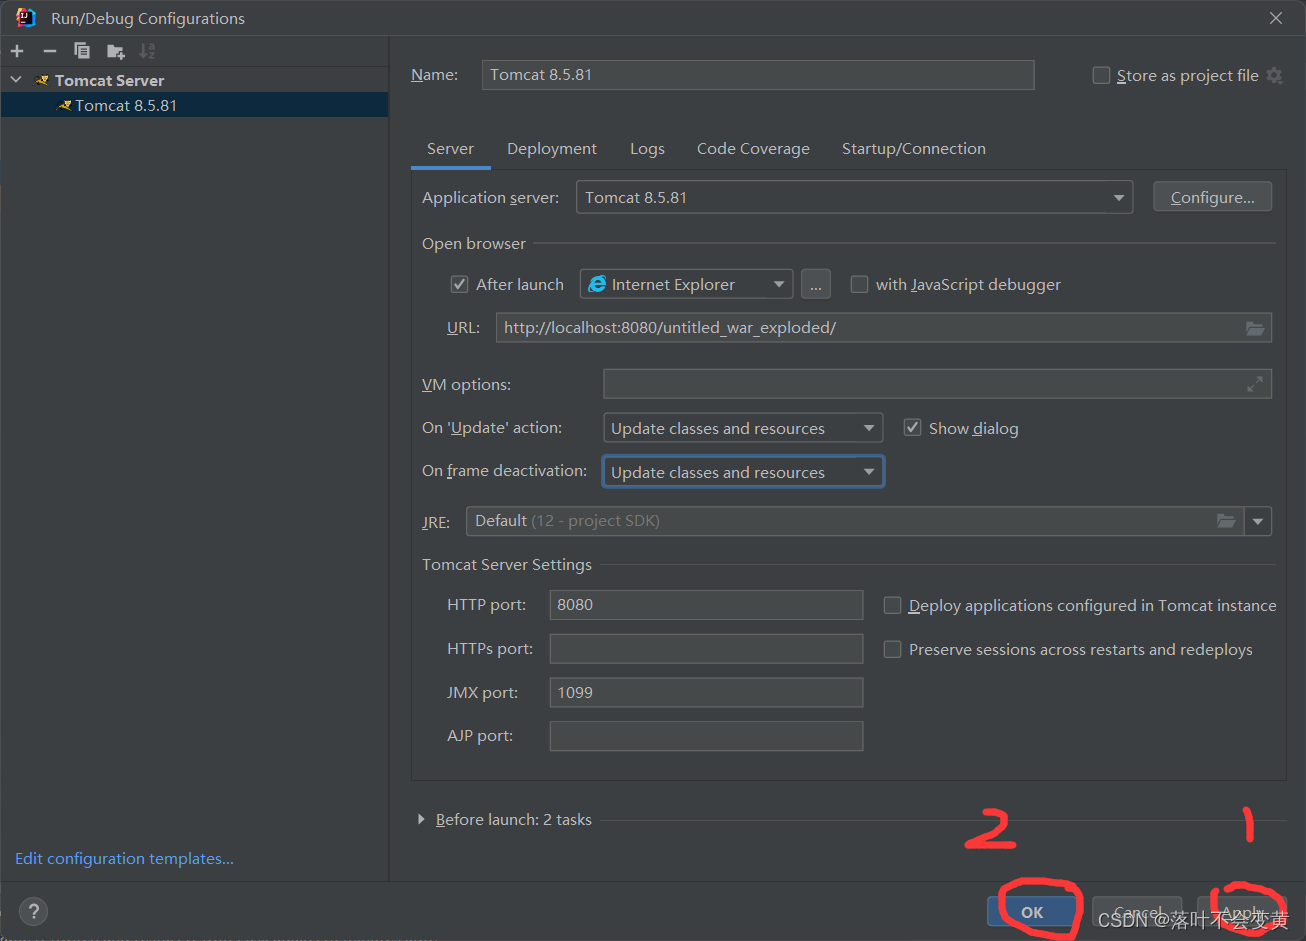Collapse the Tomcat Server tree node

point(16,80)
